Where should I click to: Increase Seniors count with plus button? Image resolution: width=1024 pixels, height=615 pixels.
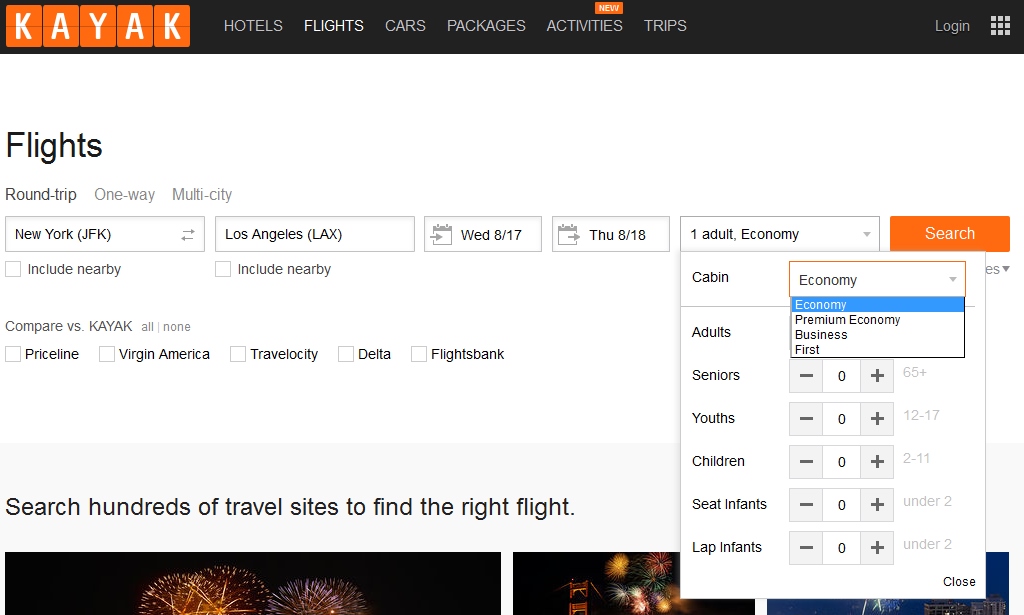click(877, 376)
